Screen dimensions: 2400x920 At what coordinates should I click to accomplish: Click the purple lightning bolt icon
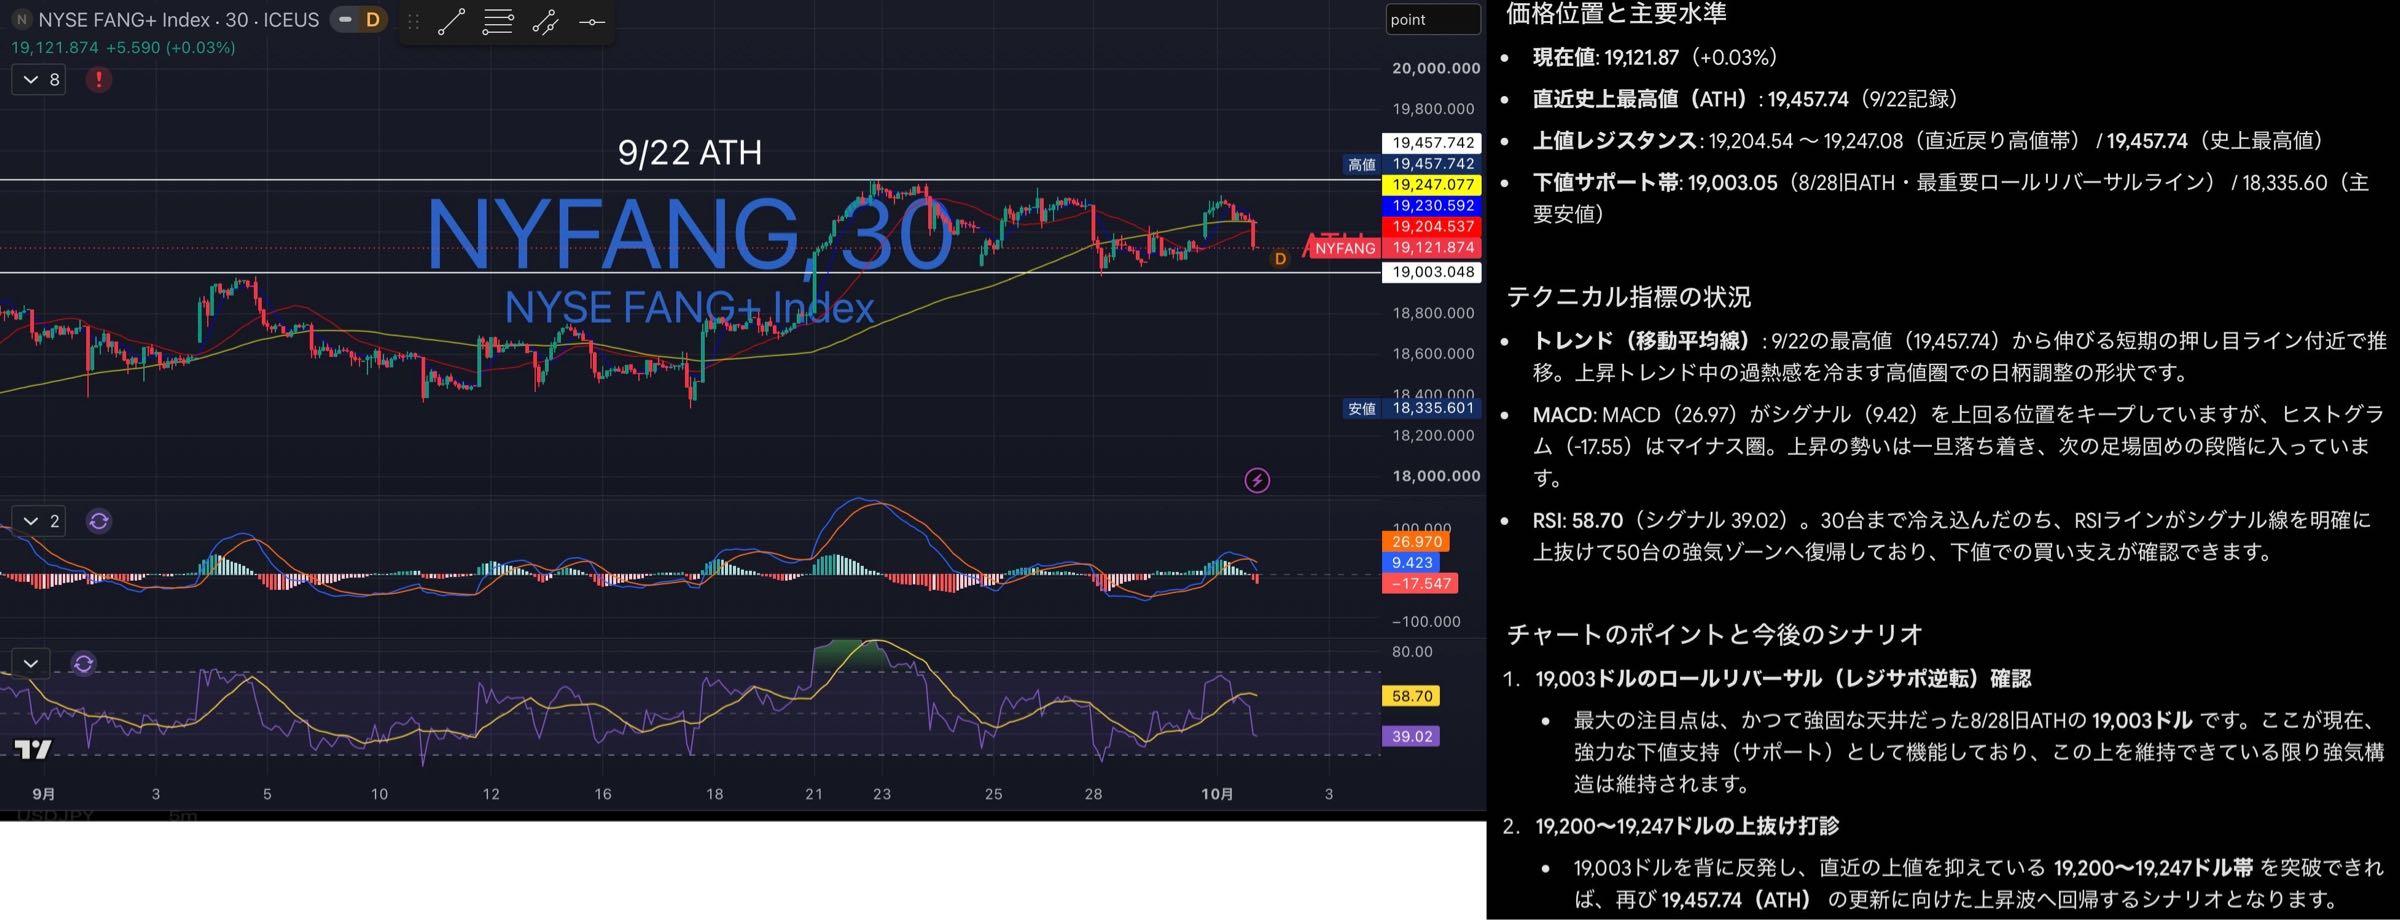point(1257,481)
